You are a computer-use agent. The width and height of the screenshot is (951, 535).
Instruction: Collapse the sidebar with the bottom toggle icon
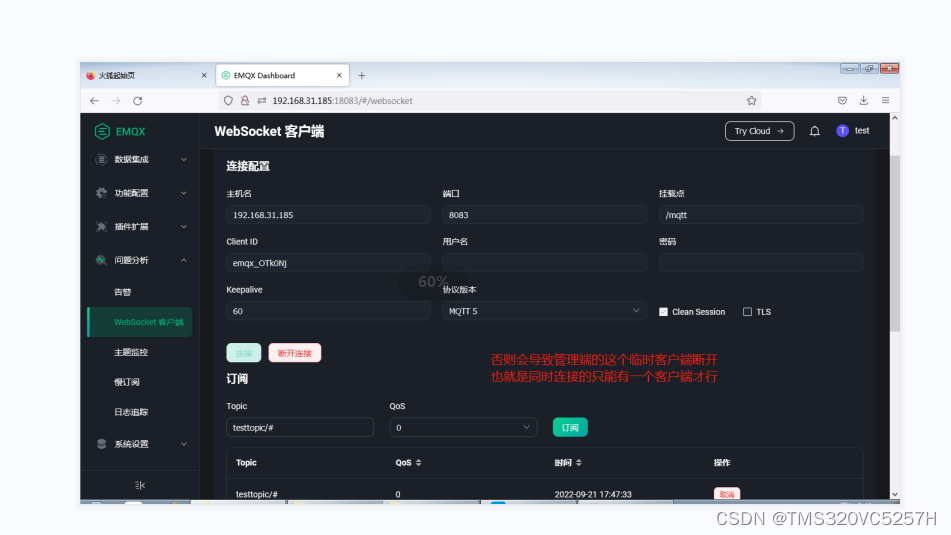pos(140,485)
